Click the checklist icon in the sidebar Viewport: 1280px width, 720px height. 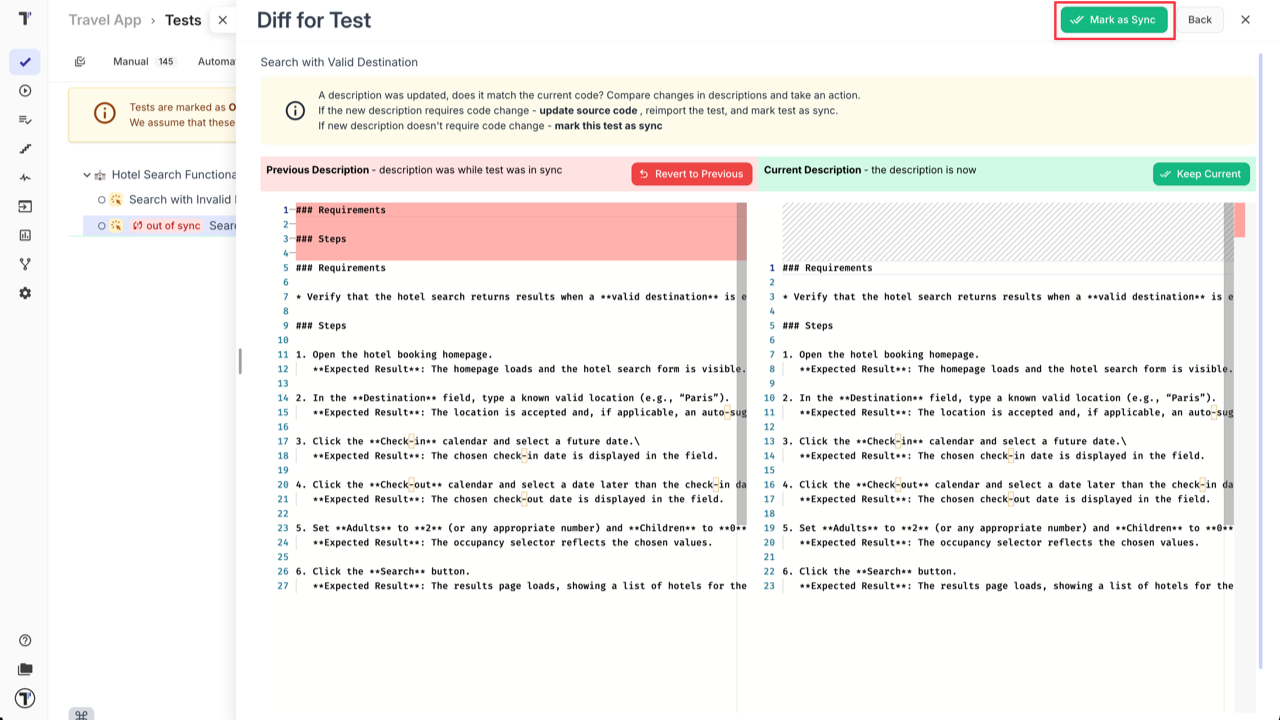[25, 119]
